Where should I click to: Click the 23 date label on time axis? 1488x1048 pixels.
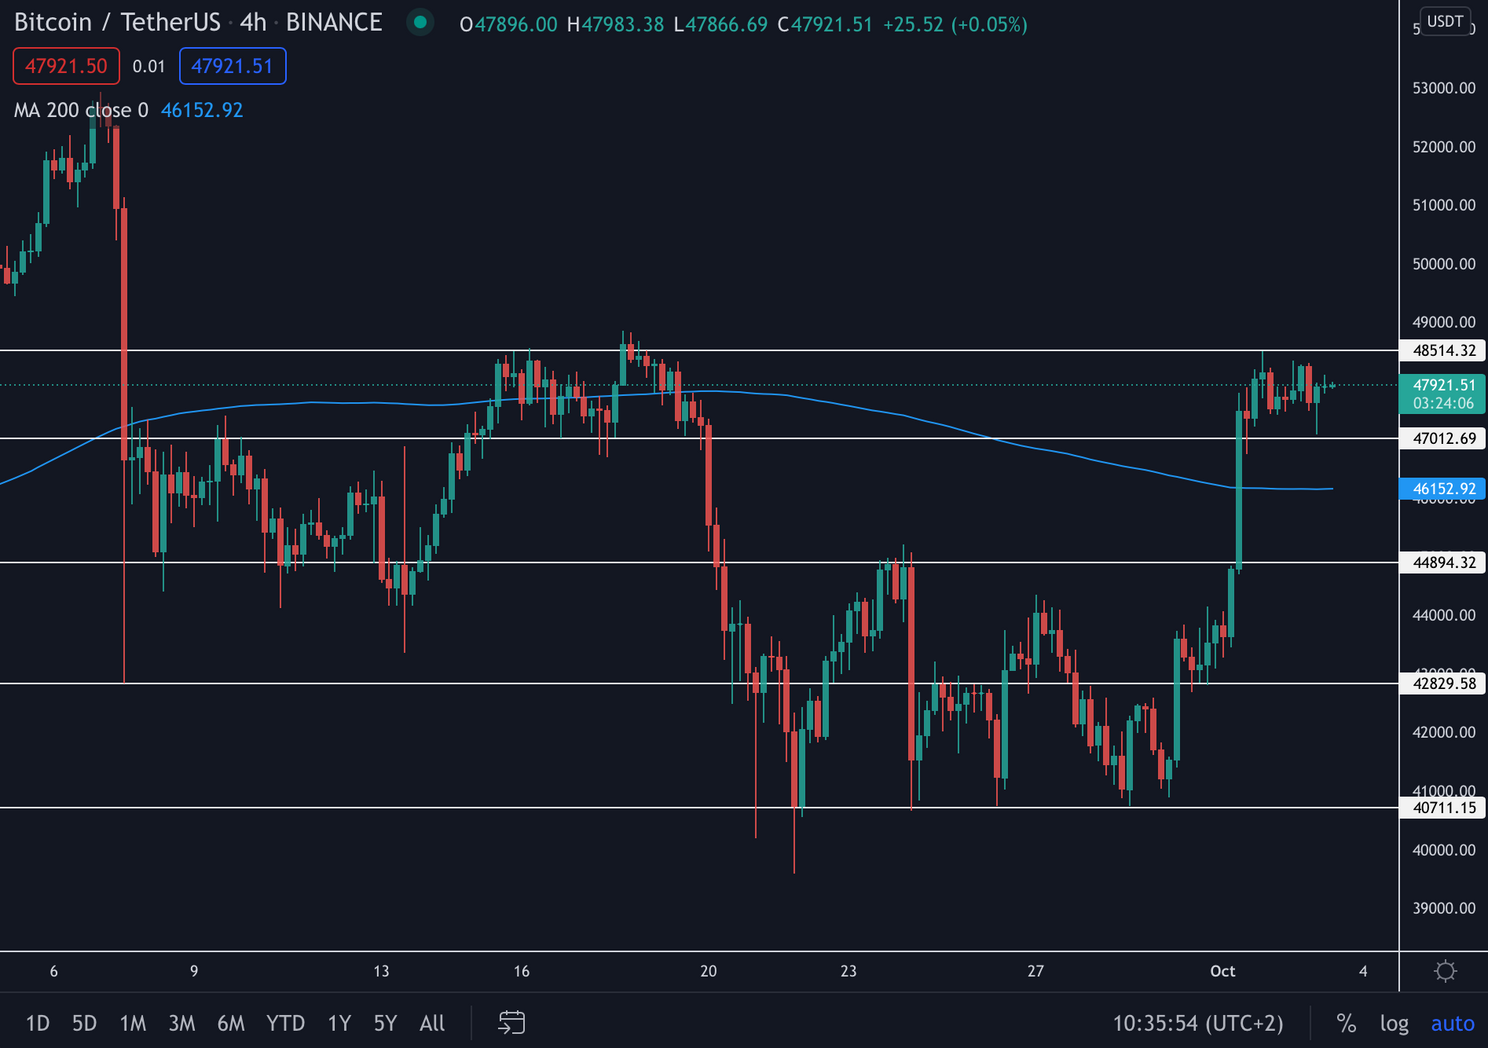848,971
